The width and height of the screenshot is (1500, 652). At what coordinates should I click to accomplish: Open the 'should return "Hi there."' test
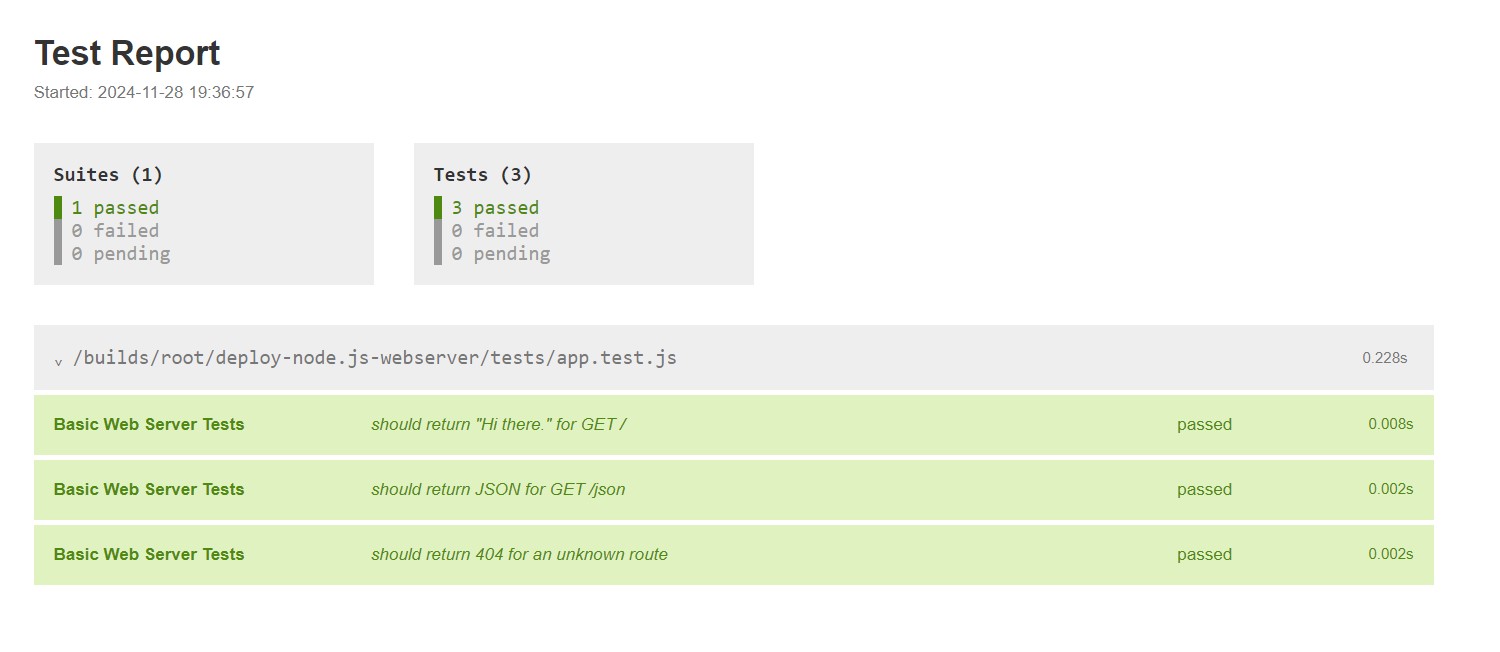(x=498, y=425)
